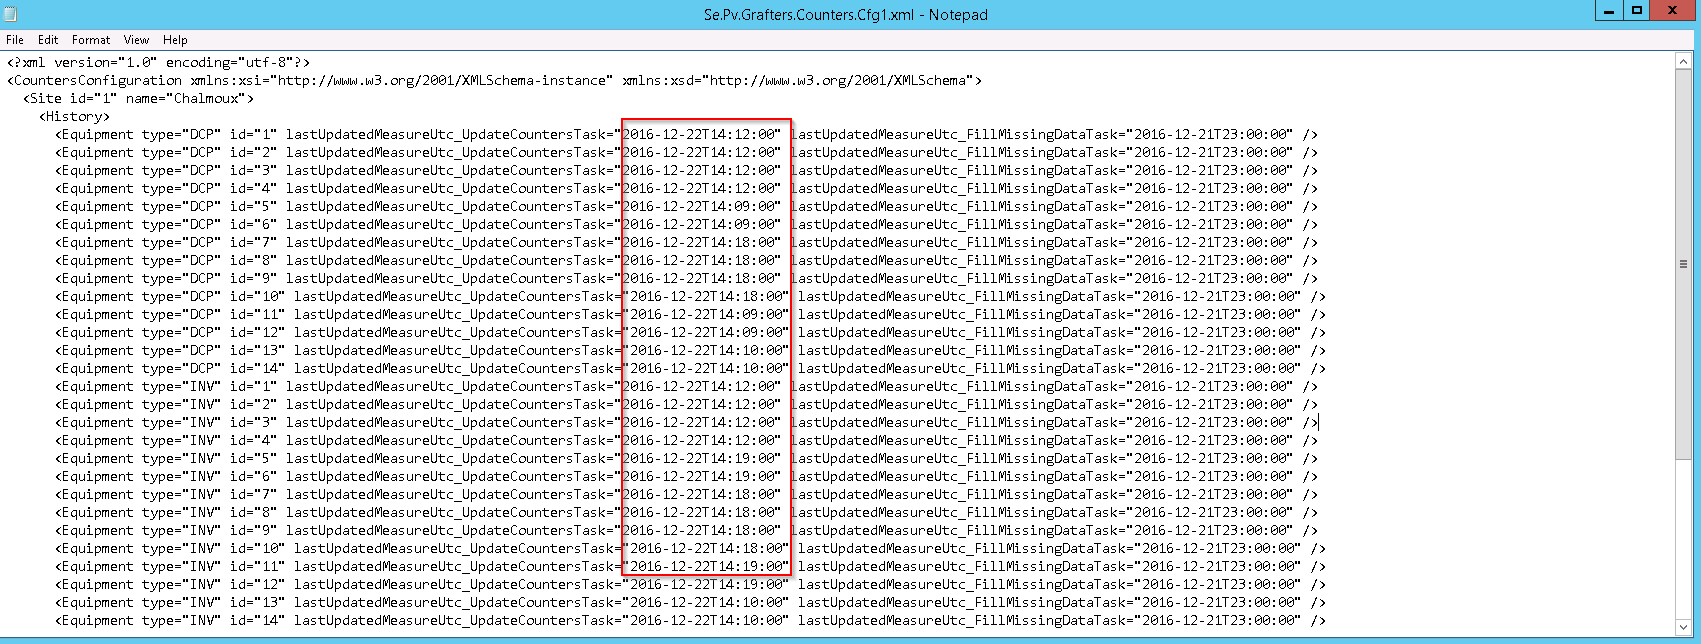Open the Help menu

175,40
